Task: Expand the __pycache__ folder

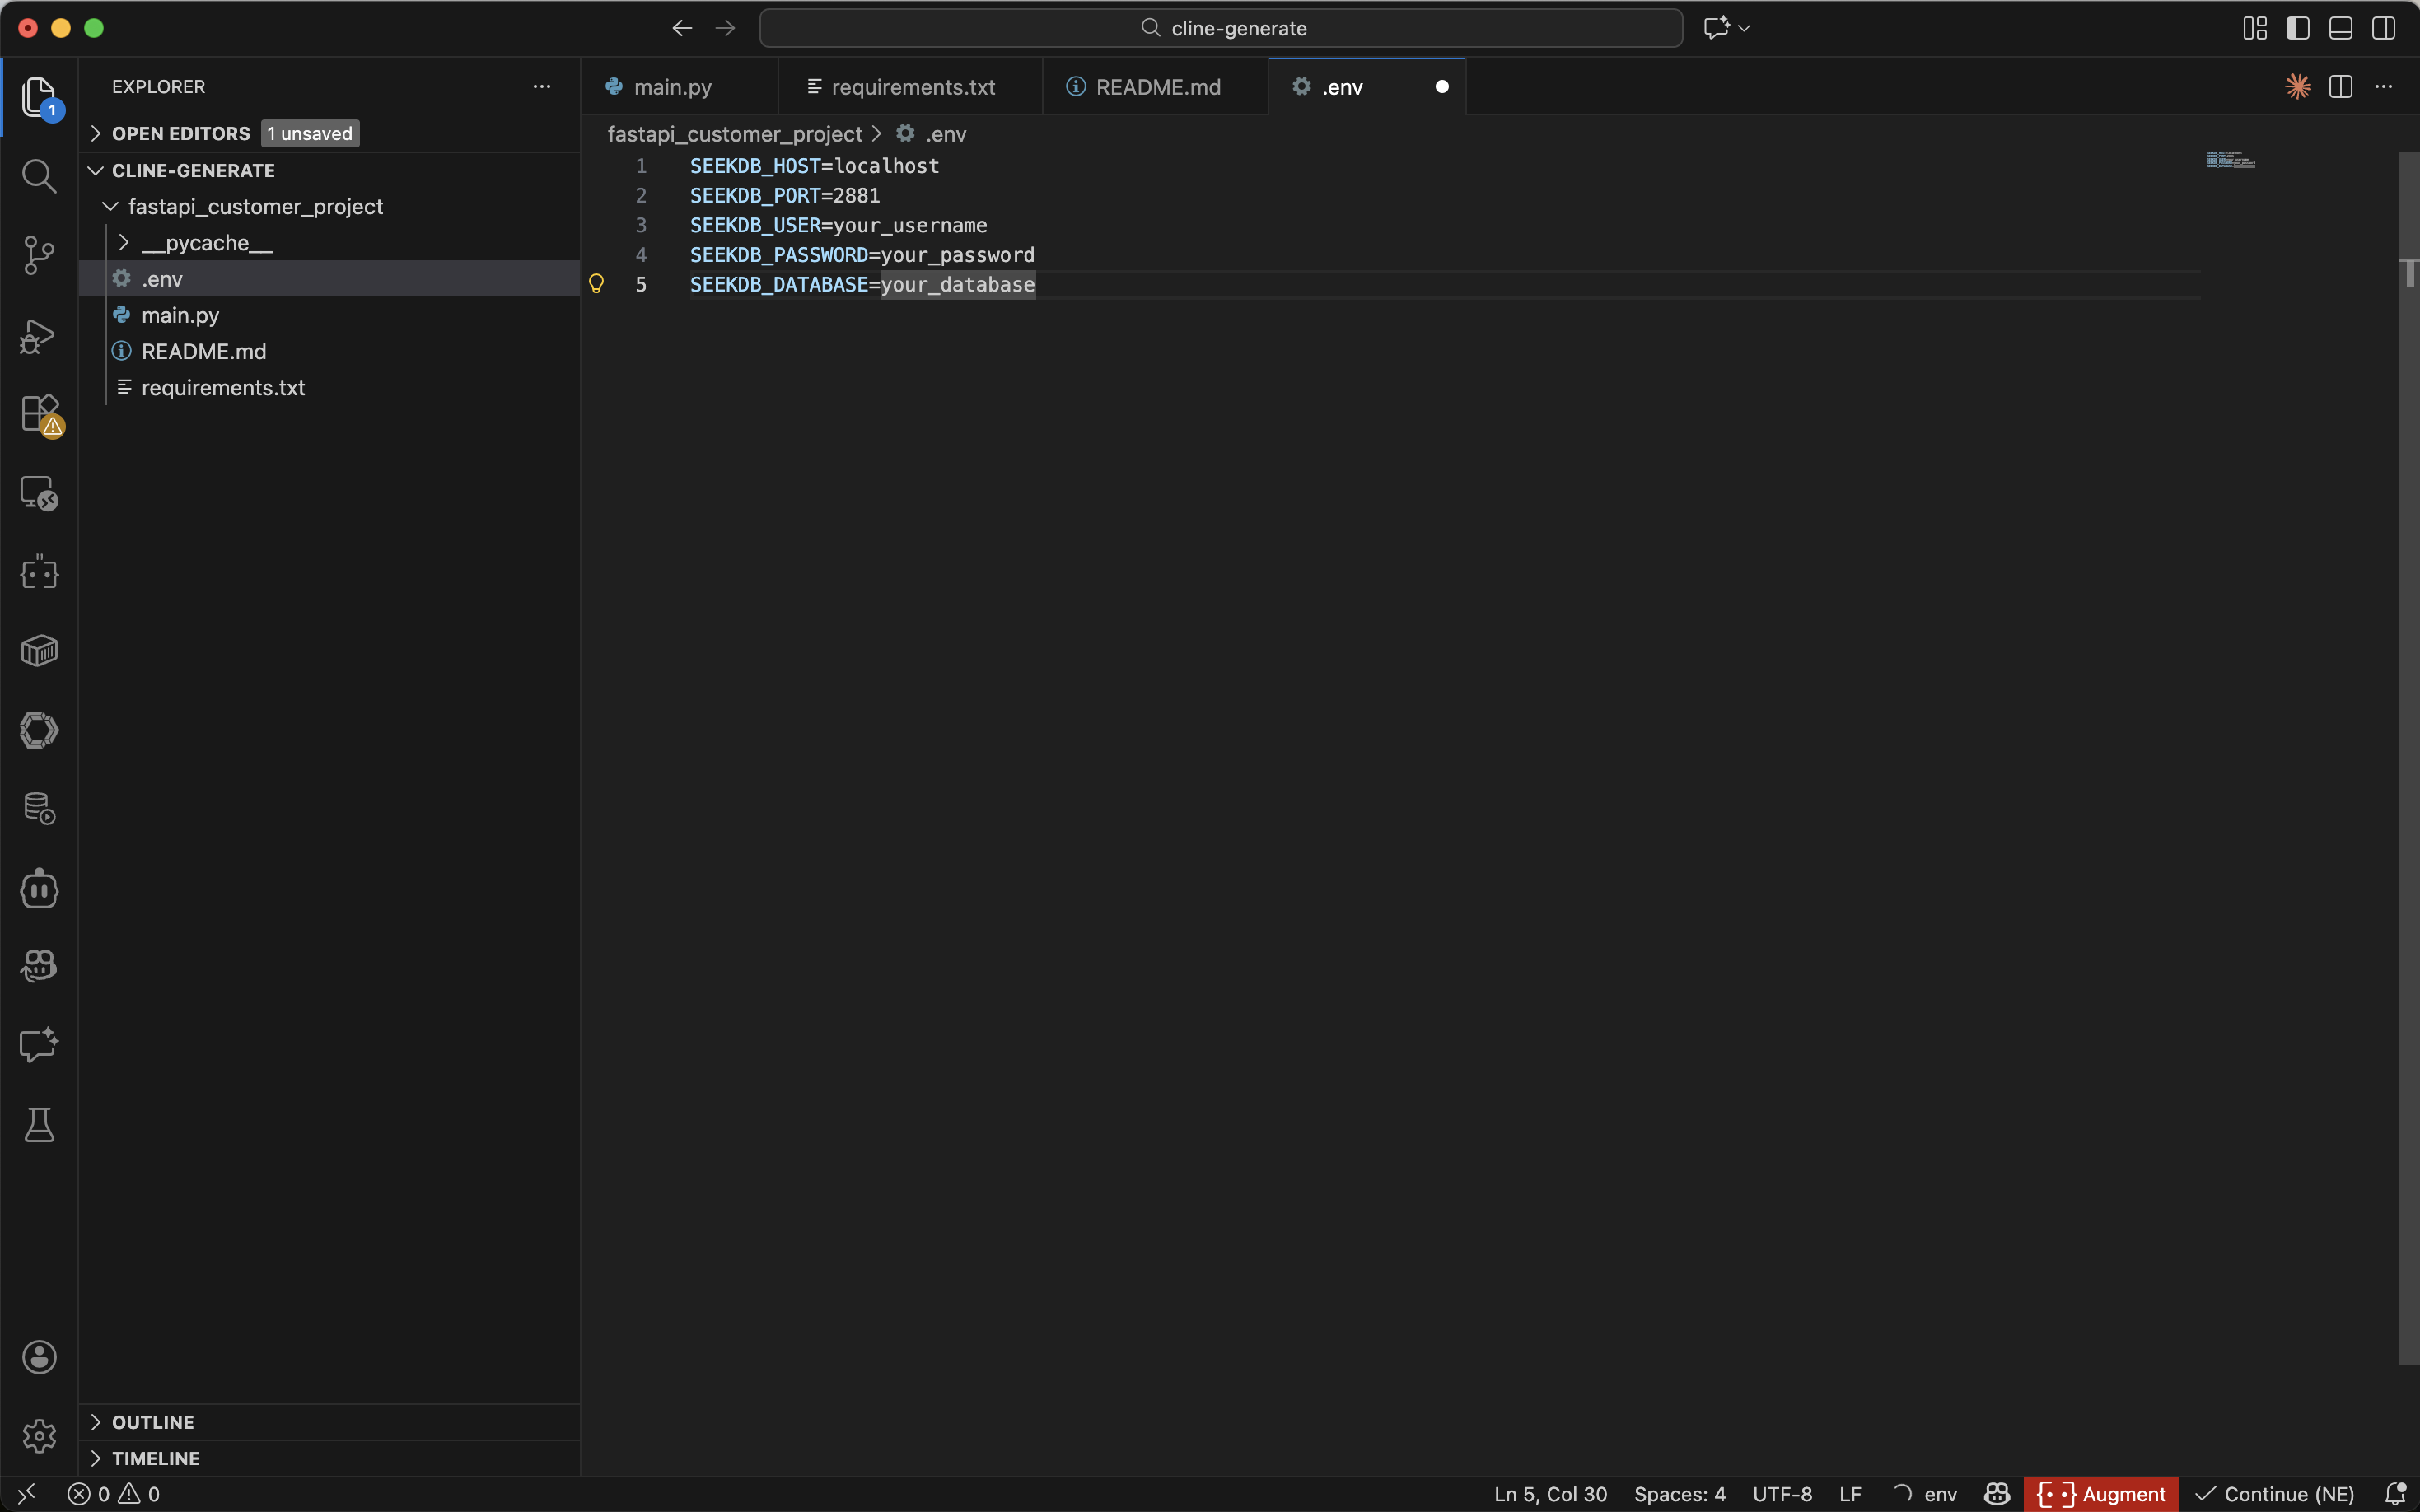Action: pos(207,243)
